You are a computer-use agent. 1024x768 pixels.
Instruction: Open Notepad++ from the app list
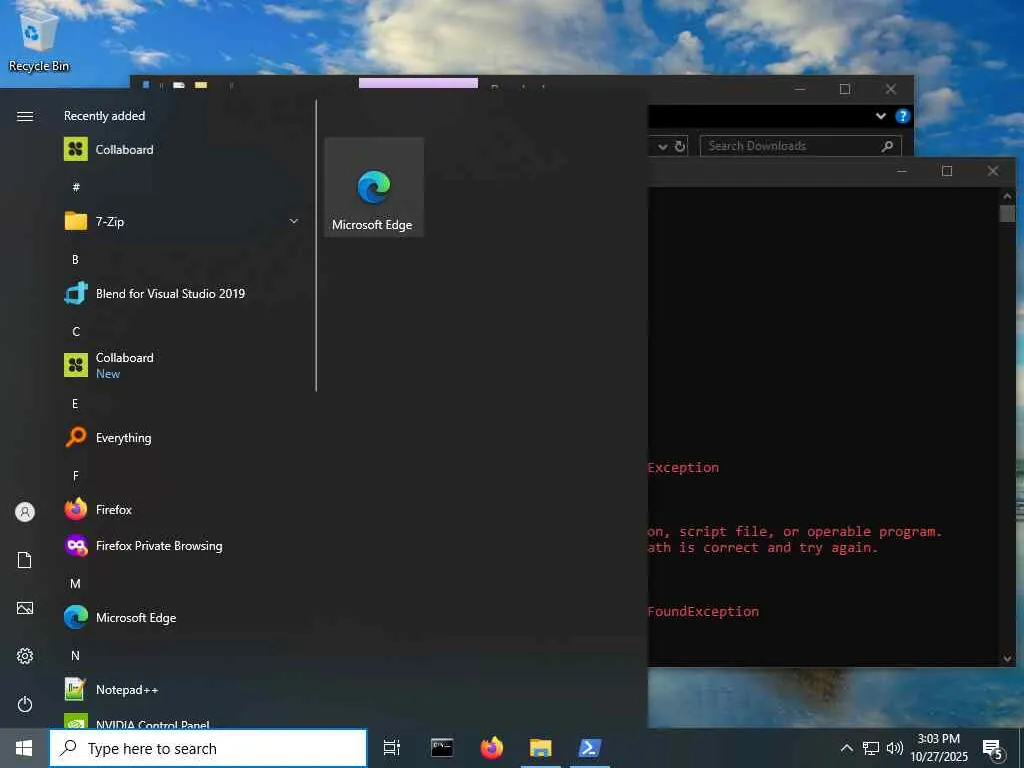click(183, 690)
